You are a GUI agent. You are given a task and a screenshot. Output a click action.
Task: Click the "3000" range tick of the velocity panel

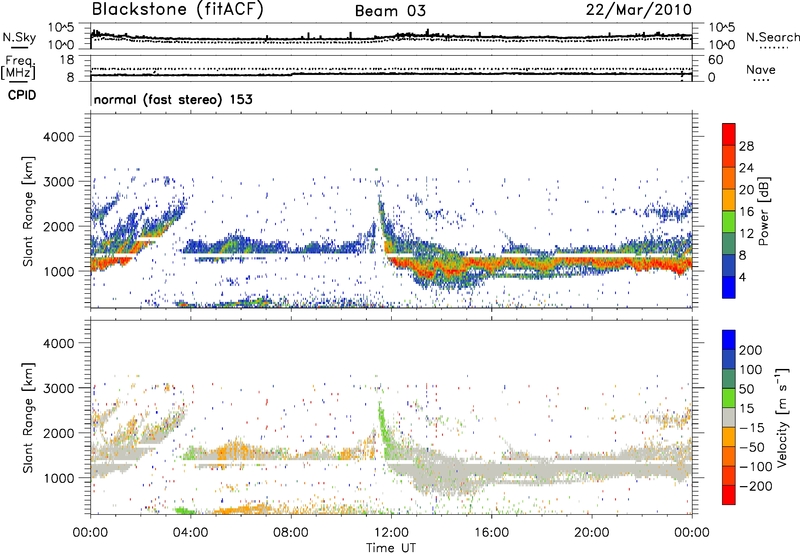pyautogui.click(x=59, y=388)
